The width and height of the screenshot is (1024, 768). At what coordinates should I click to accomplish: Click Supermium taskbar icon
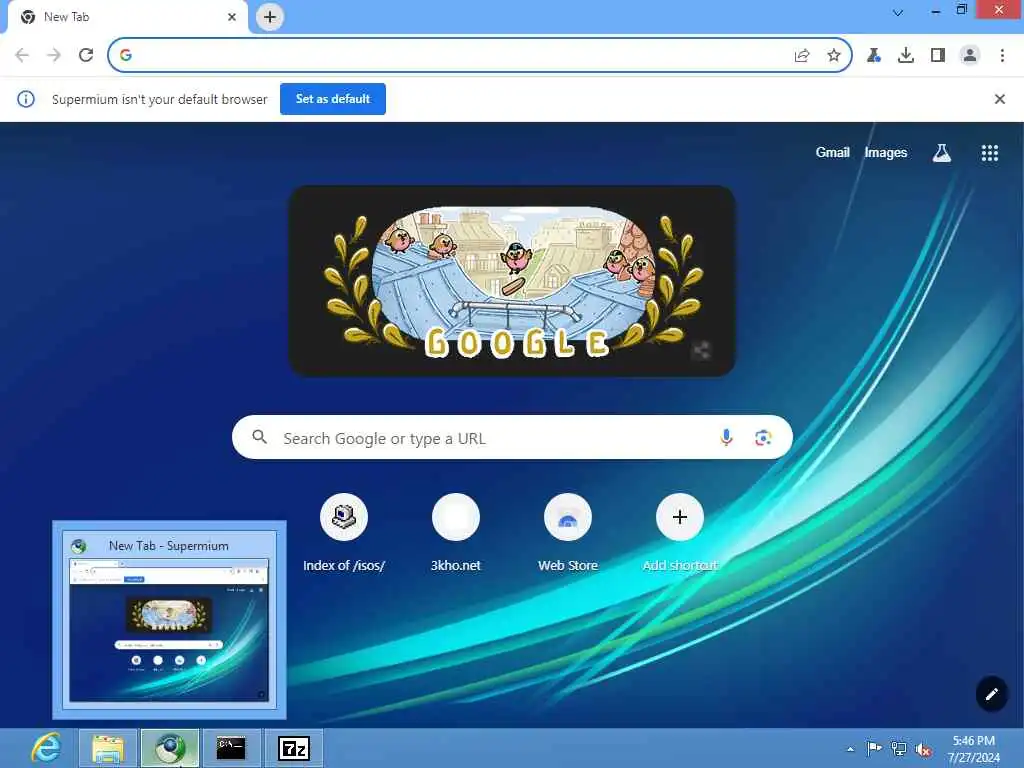click(170, 748)
